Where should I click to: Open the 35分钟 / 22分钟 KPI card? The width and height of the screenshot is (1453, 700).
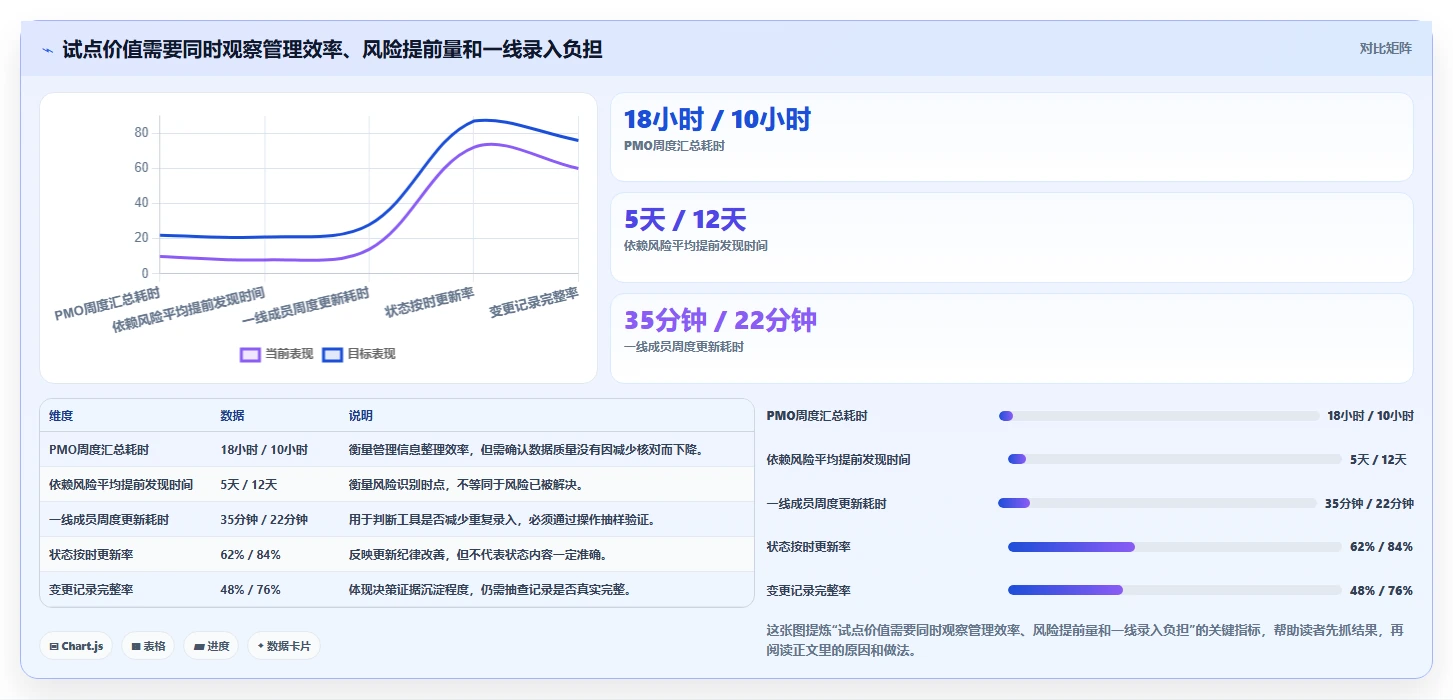(x=1011, y=338)
